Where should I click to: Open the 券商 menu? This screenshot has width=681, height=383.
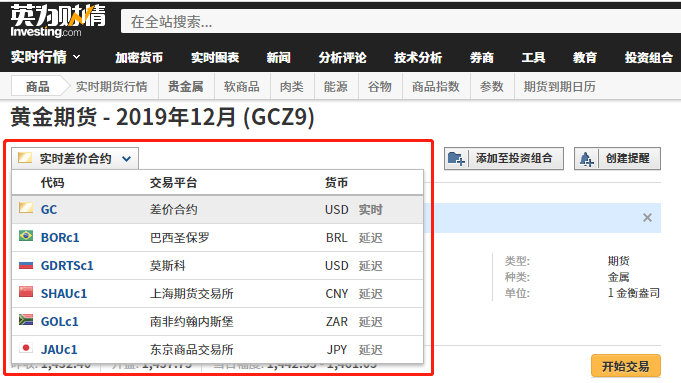[482, 57]
